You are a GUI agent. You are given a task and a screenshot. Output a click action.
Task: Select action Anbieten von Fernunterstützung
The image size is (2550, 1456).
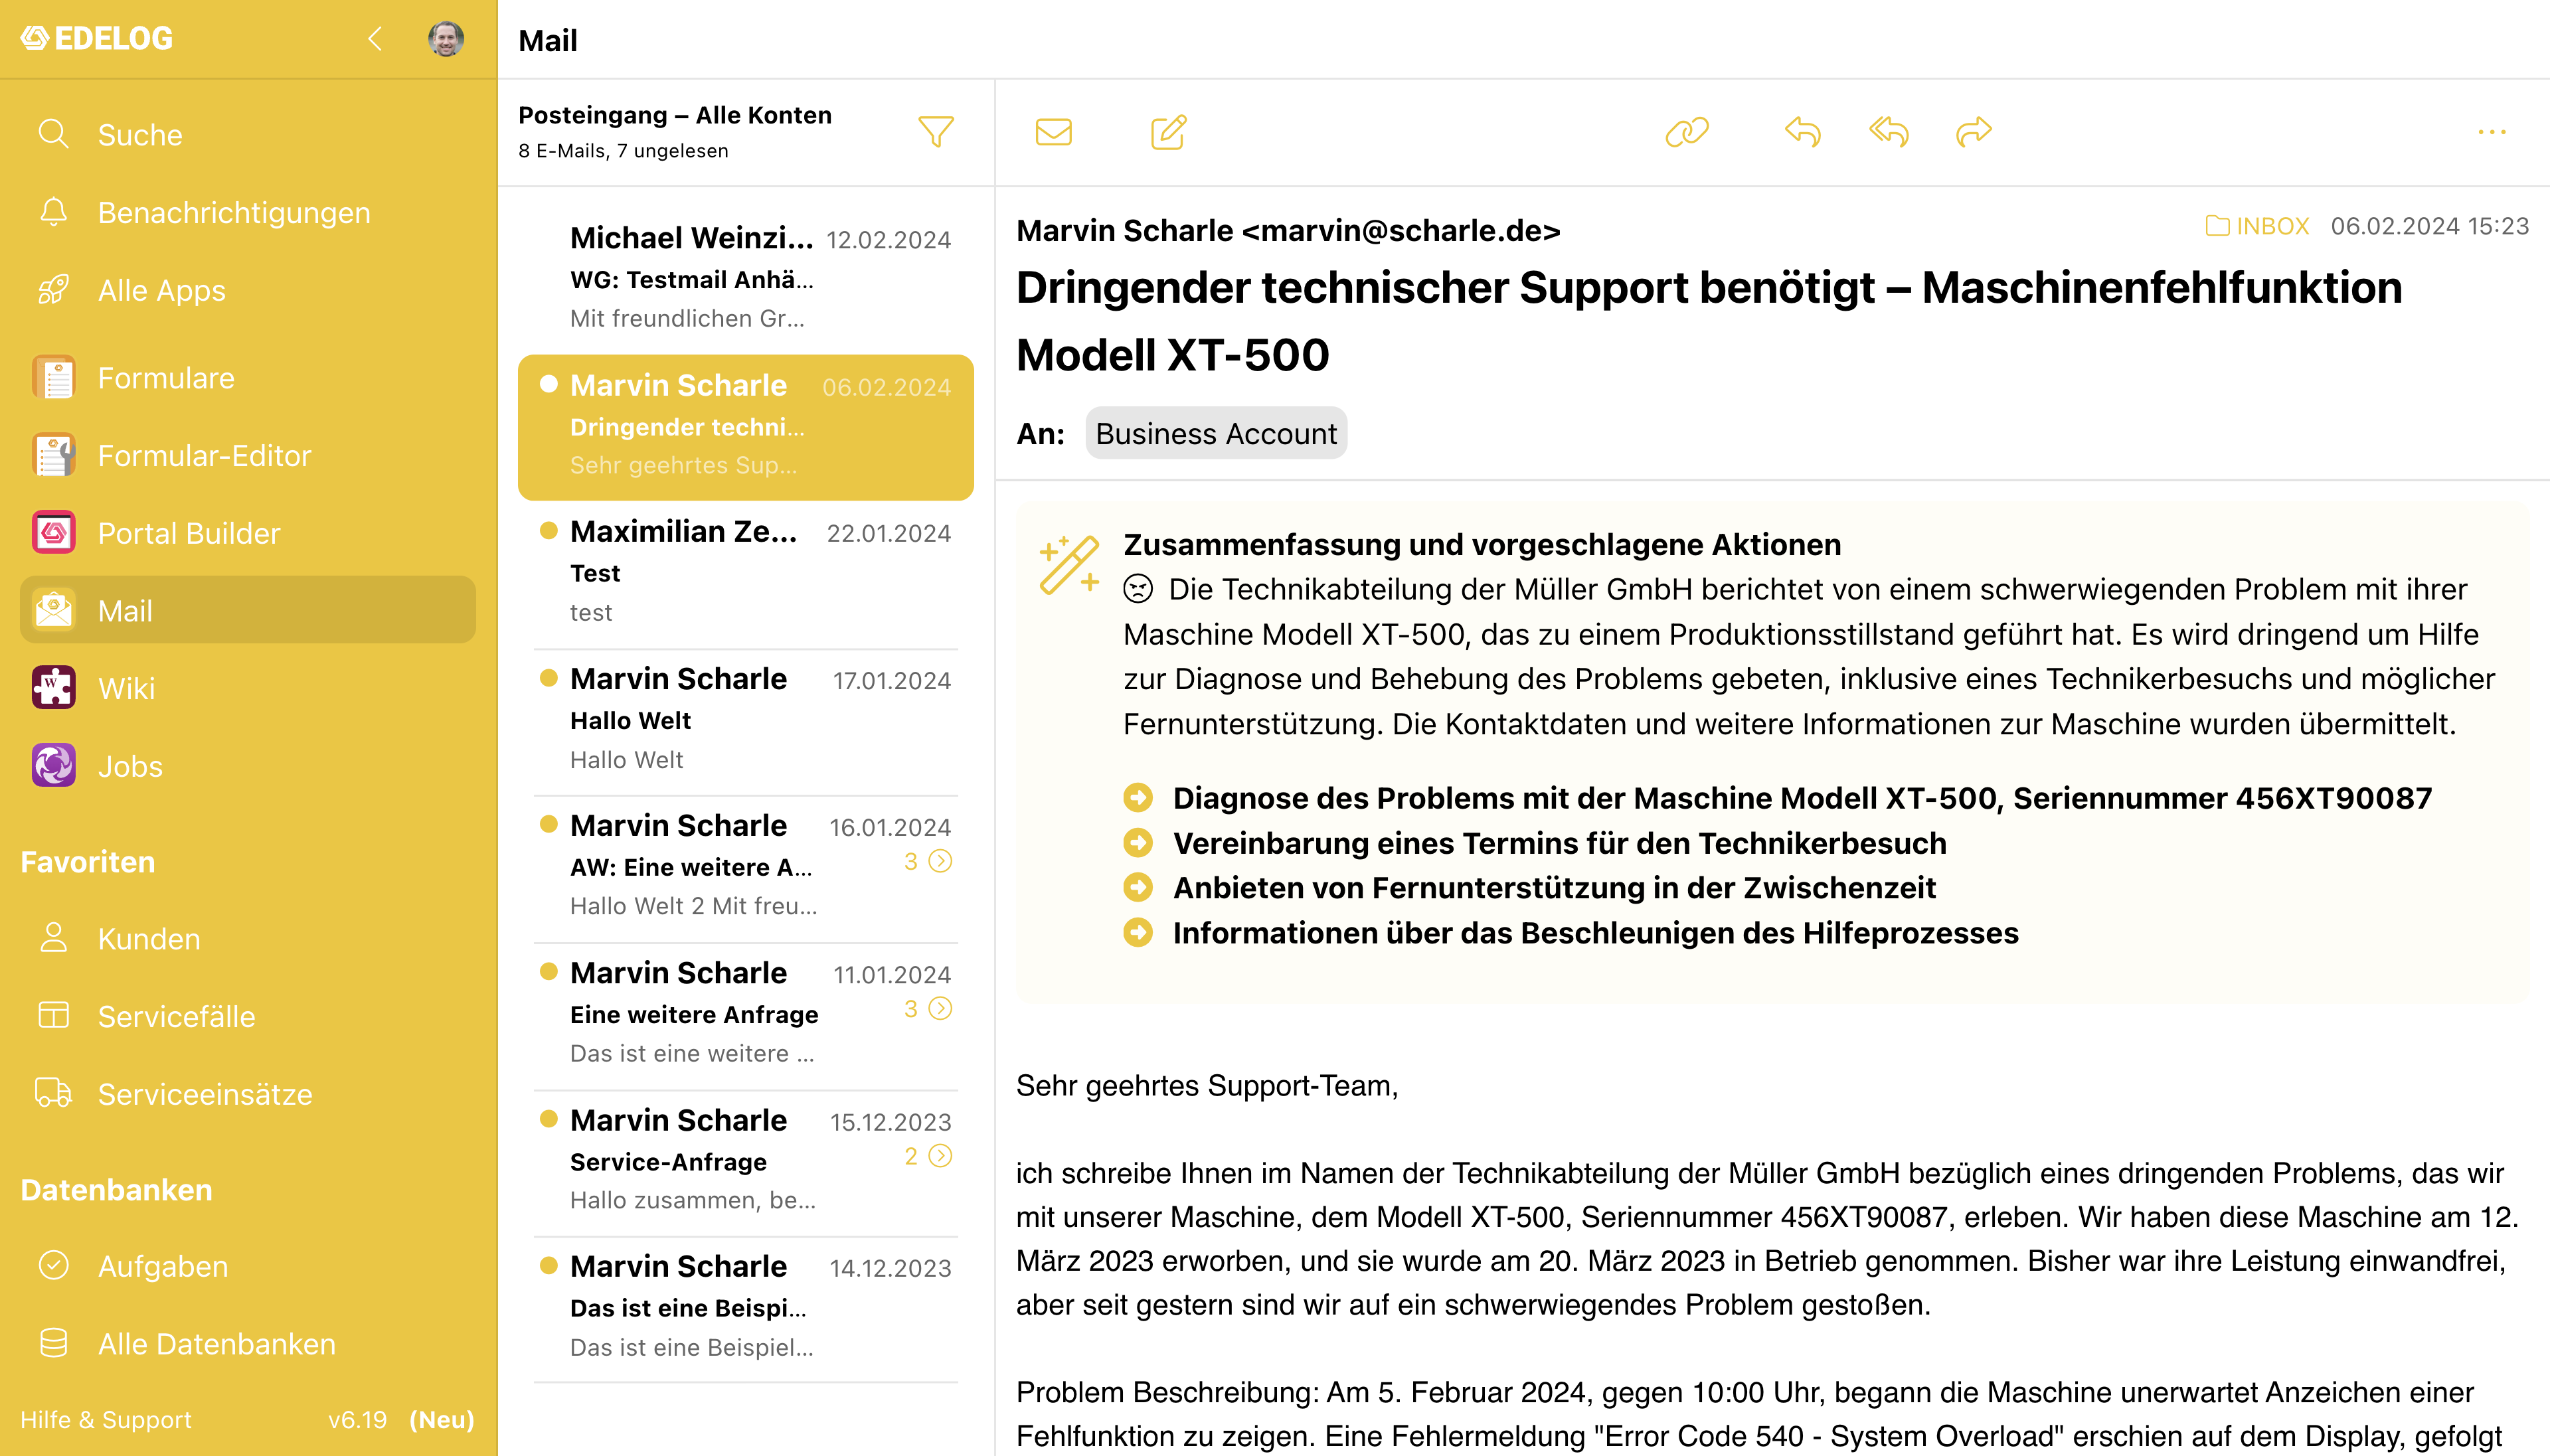pyautogui.click(x=1530, y=887)
